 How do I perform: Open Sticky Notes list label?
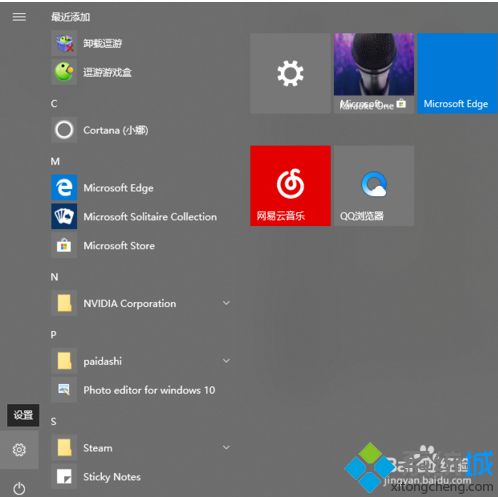pos(112,477)
